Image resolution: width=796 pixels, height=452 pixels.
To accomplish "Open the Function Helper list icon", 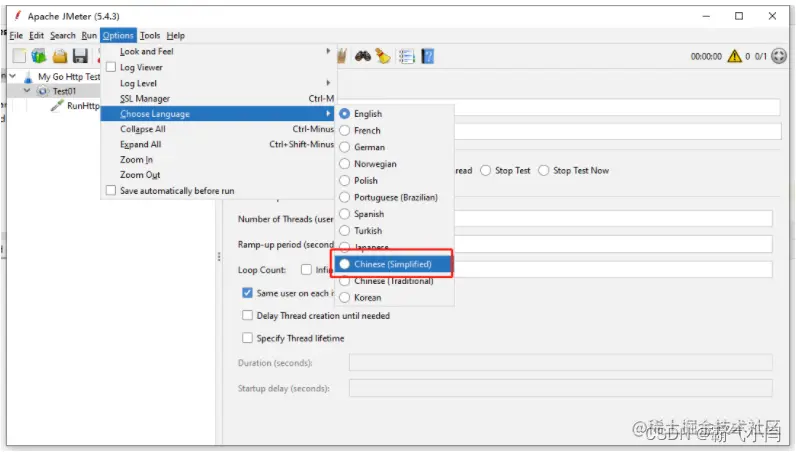I will point(407,56).
